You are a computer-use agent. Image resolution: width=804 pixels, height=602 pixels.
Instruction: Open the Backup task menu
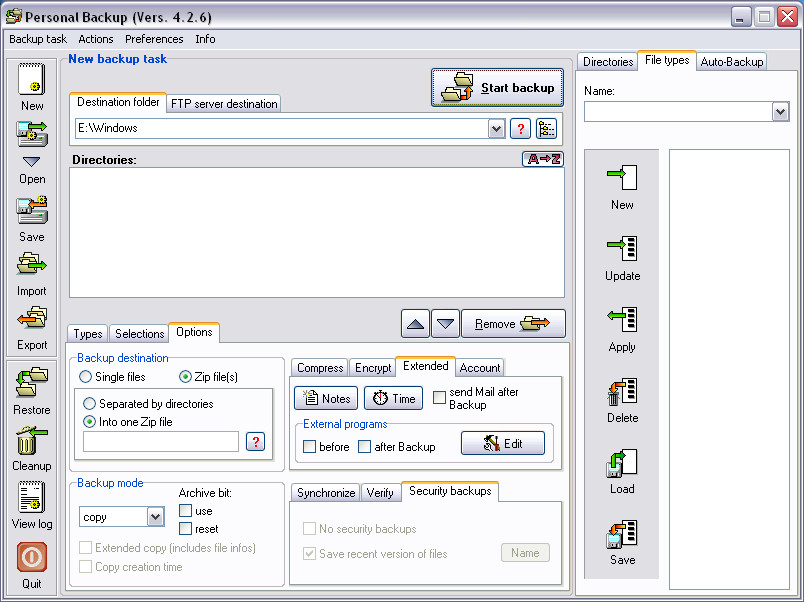[38, 39]
